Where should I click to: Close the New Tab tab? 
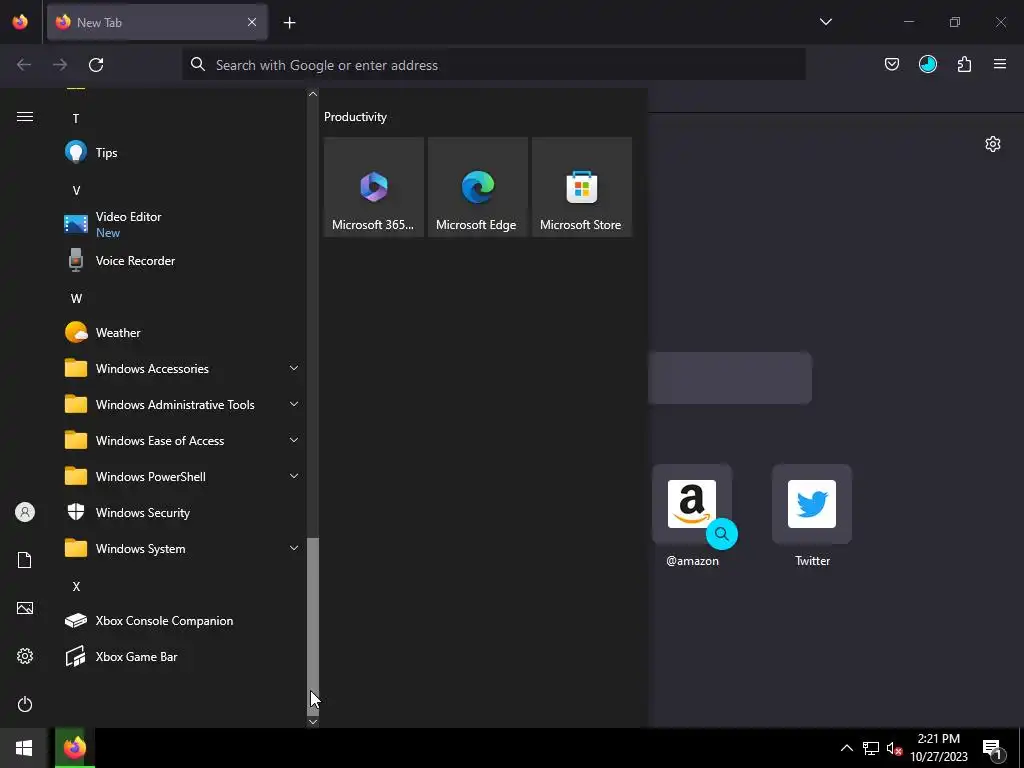[252, 22]
